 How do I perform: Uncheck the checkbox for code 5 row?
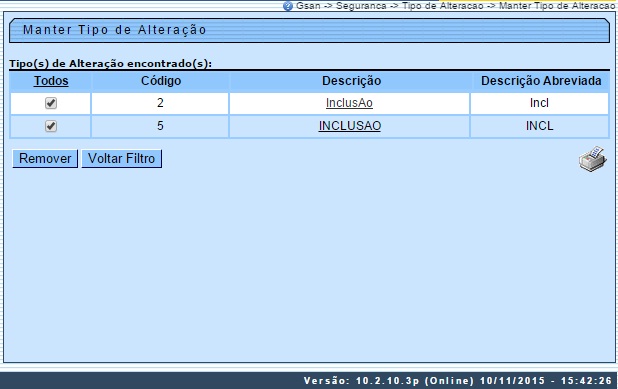(x=51, y=126)
